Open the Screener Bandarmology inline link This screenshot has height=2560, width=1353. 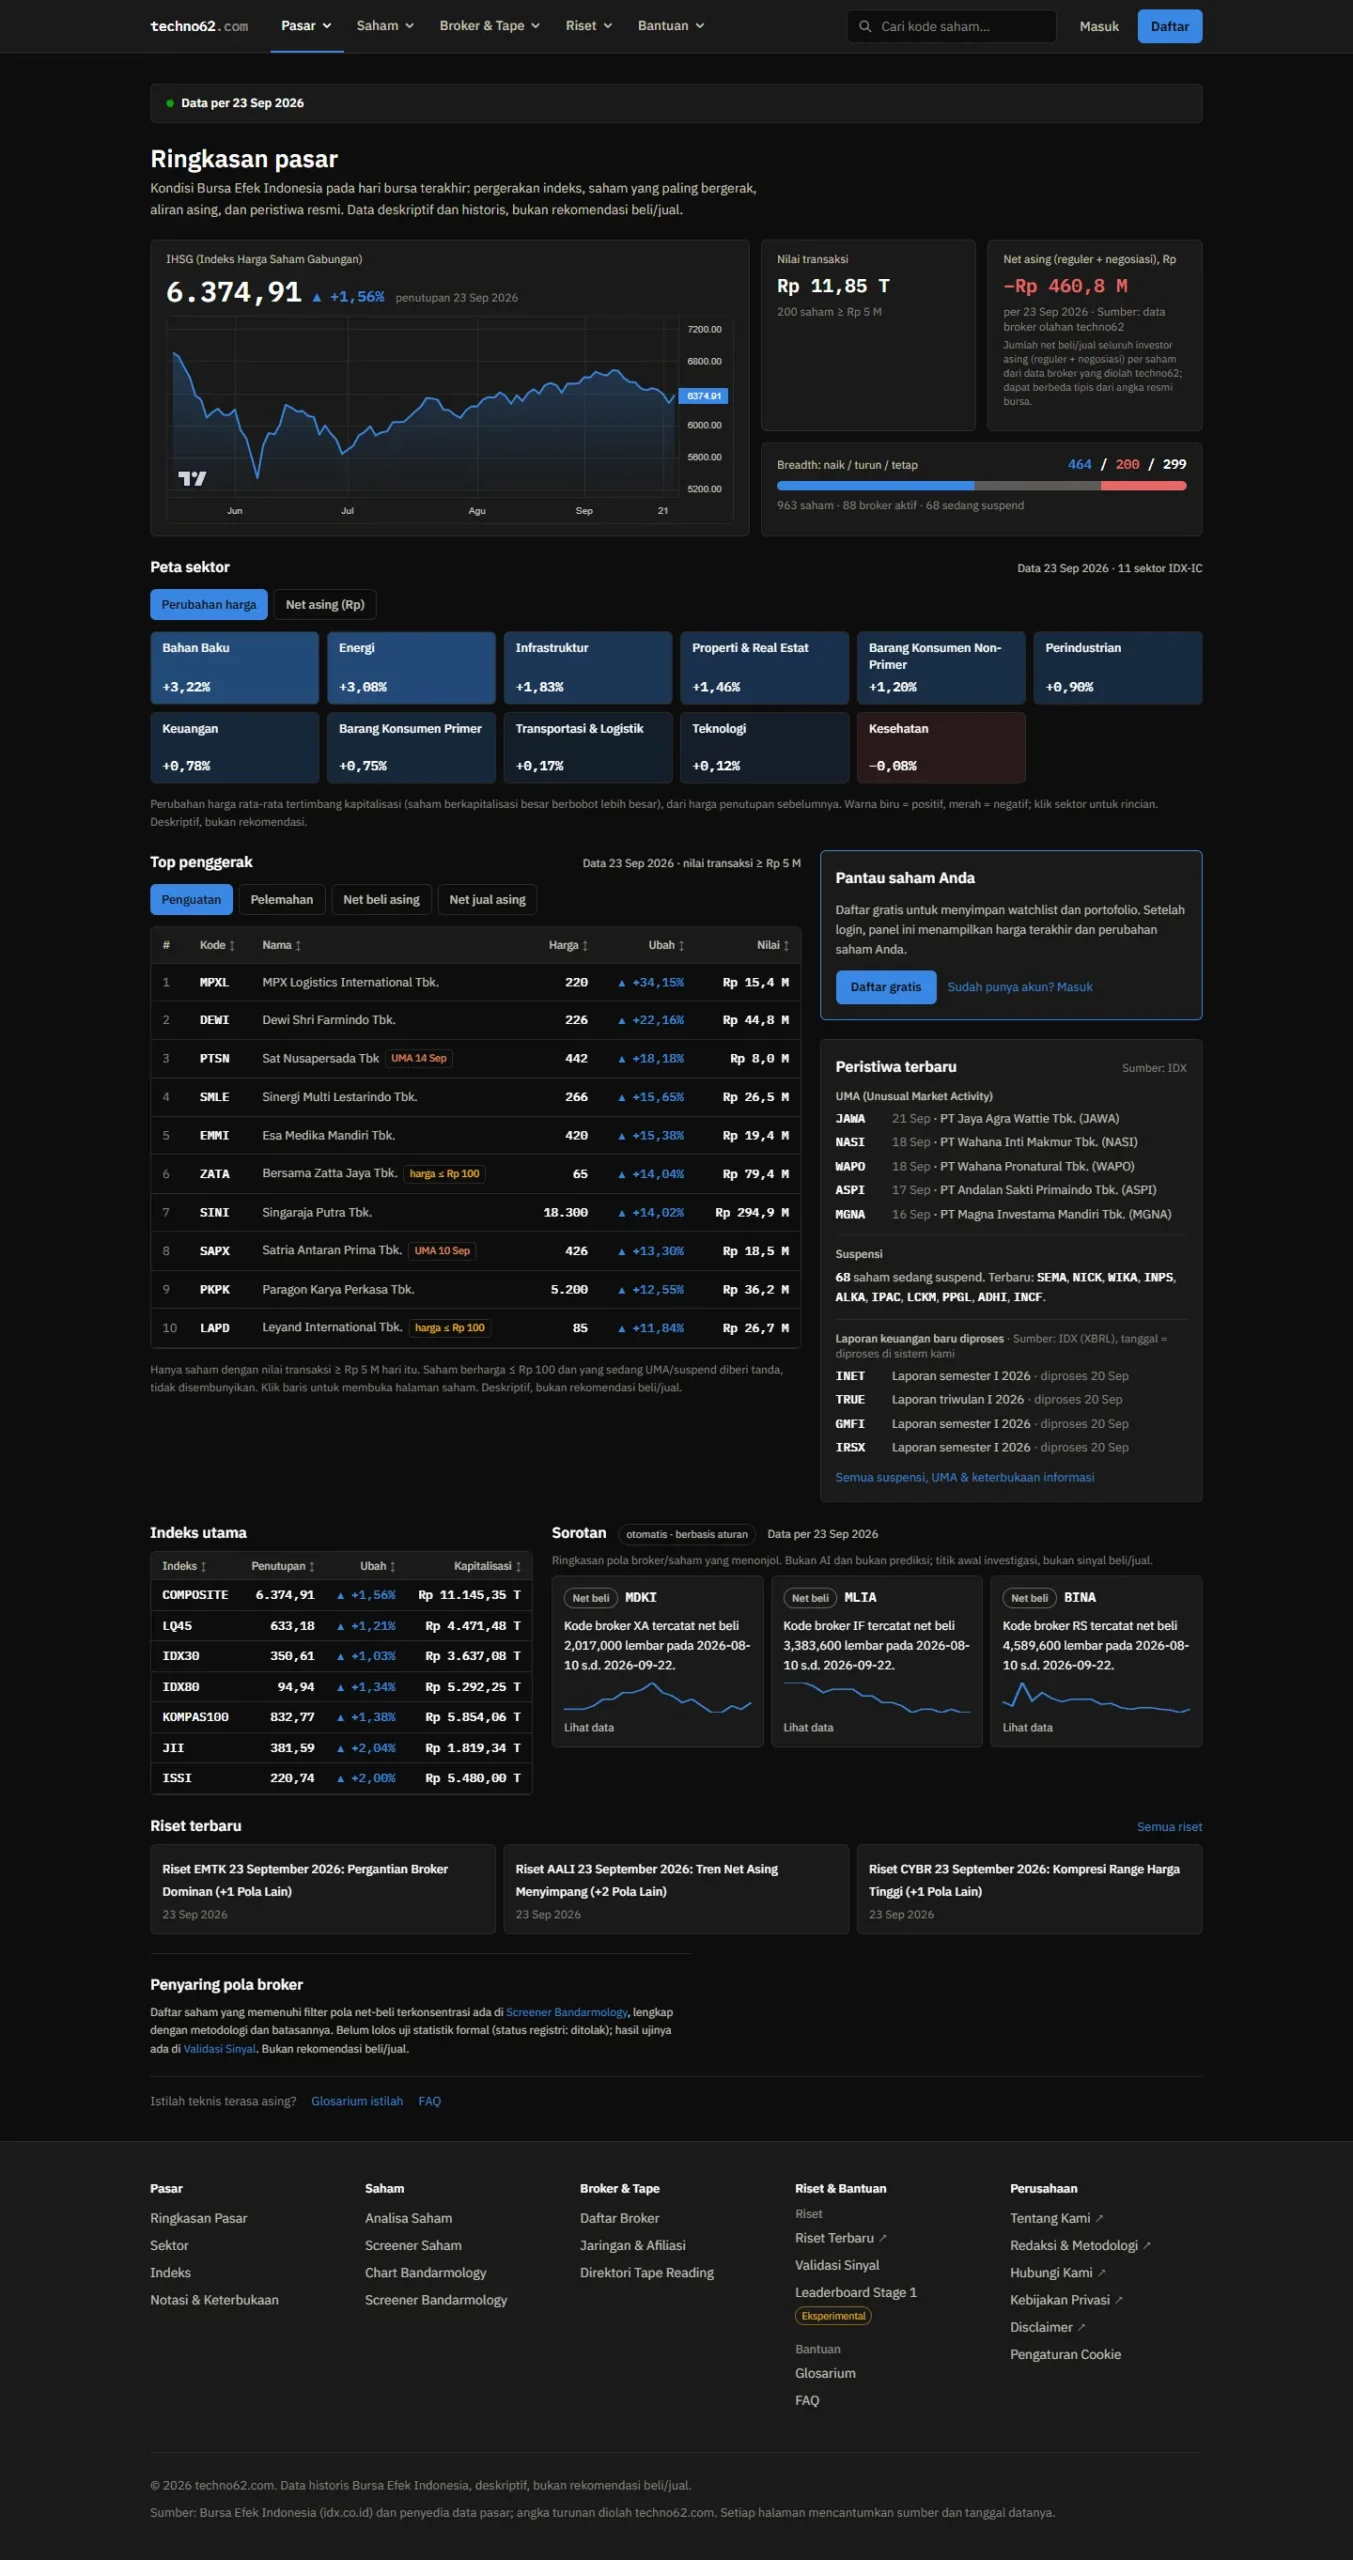566,2012
